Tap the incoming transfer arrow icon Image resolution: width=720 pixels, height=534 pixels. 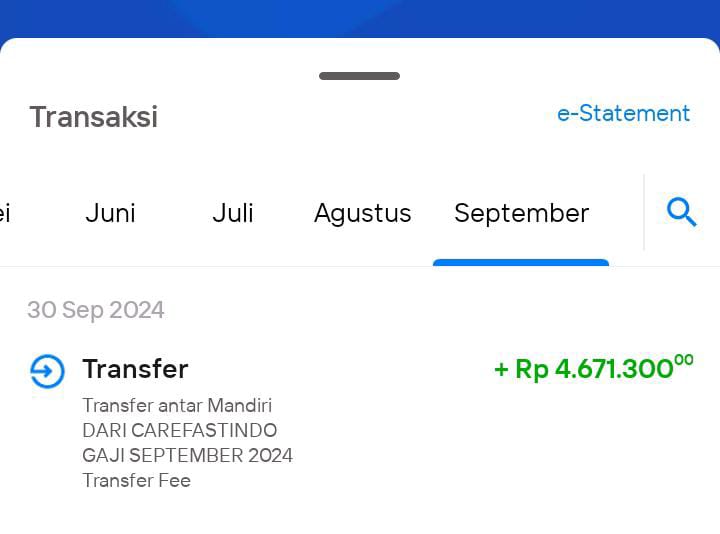point(47,371)
